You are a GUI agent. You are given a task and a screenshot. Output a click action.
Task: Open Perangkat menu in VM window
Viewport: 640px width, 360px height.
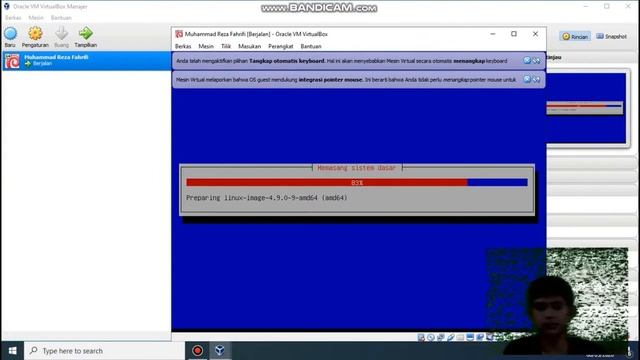pos(280,46)
